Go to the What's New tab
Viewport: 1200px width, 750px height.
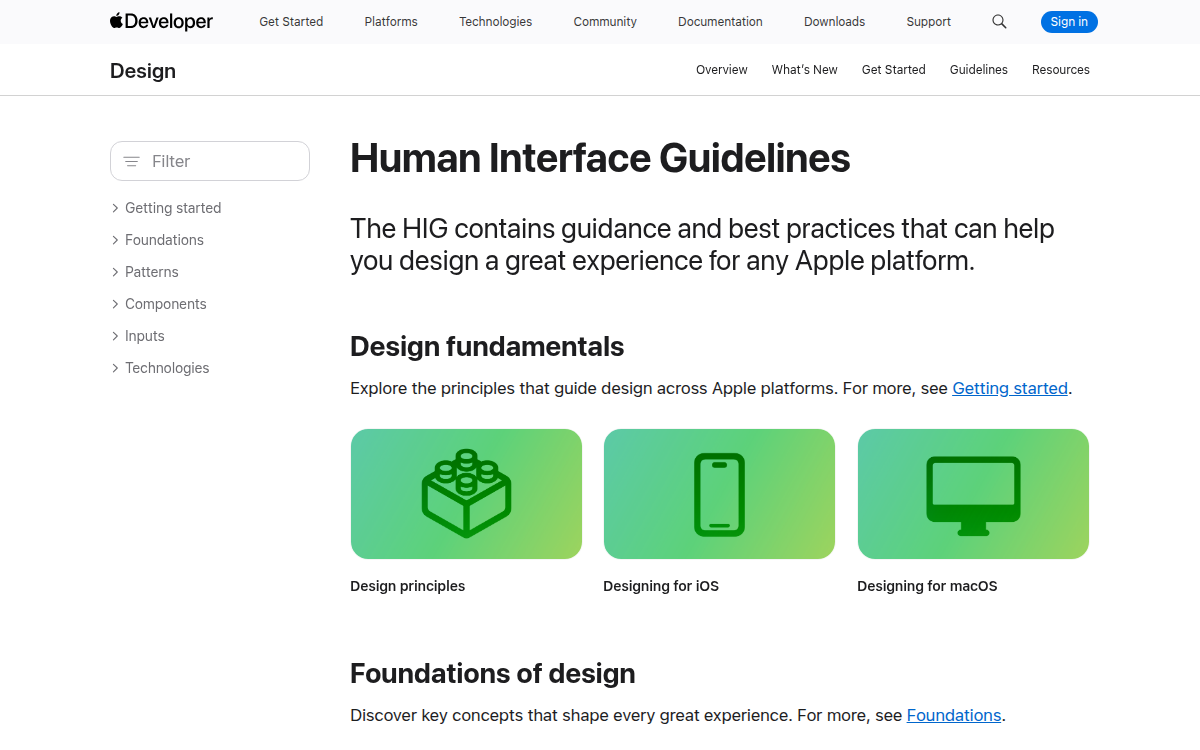point(805,70)
